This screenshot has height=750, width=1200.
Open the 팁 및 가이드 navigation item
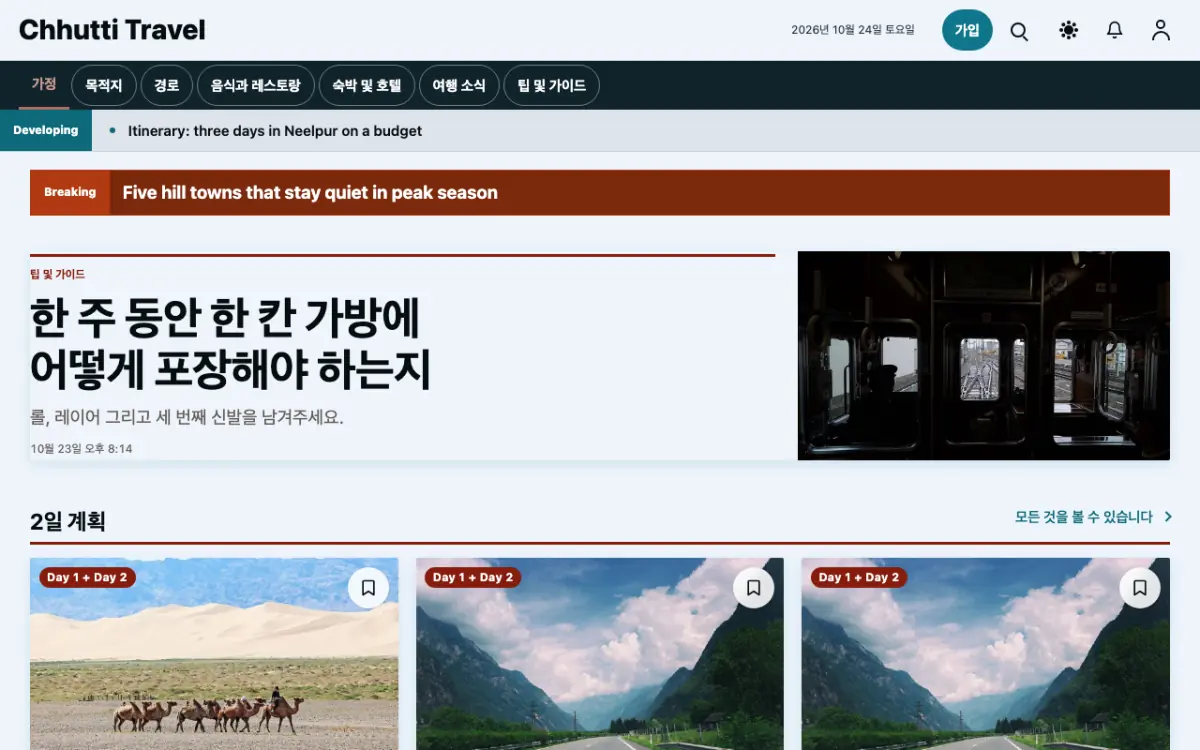(x=552, y=86)
